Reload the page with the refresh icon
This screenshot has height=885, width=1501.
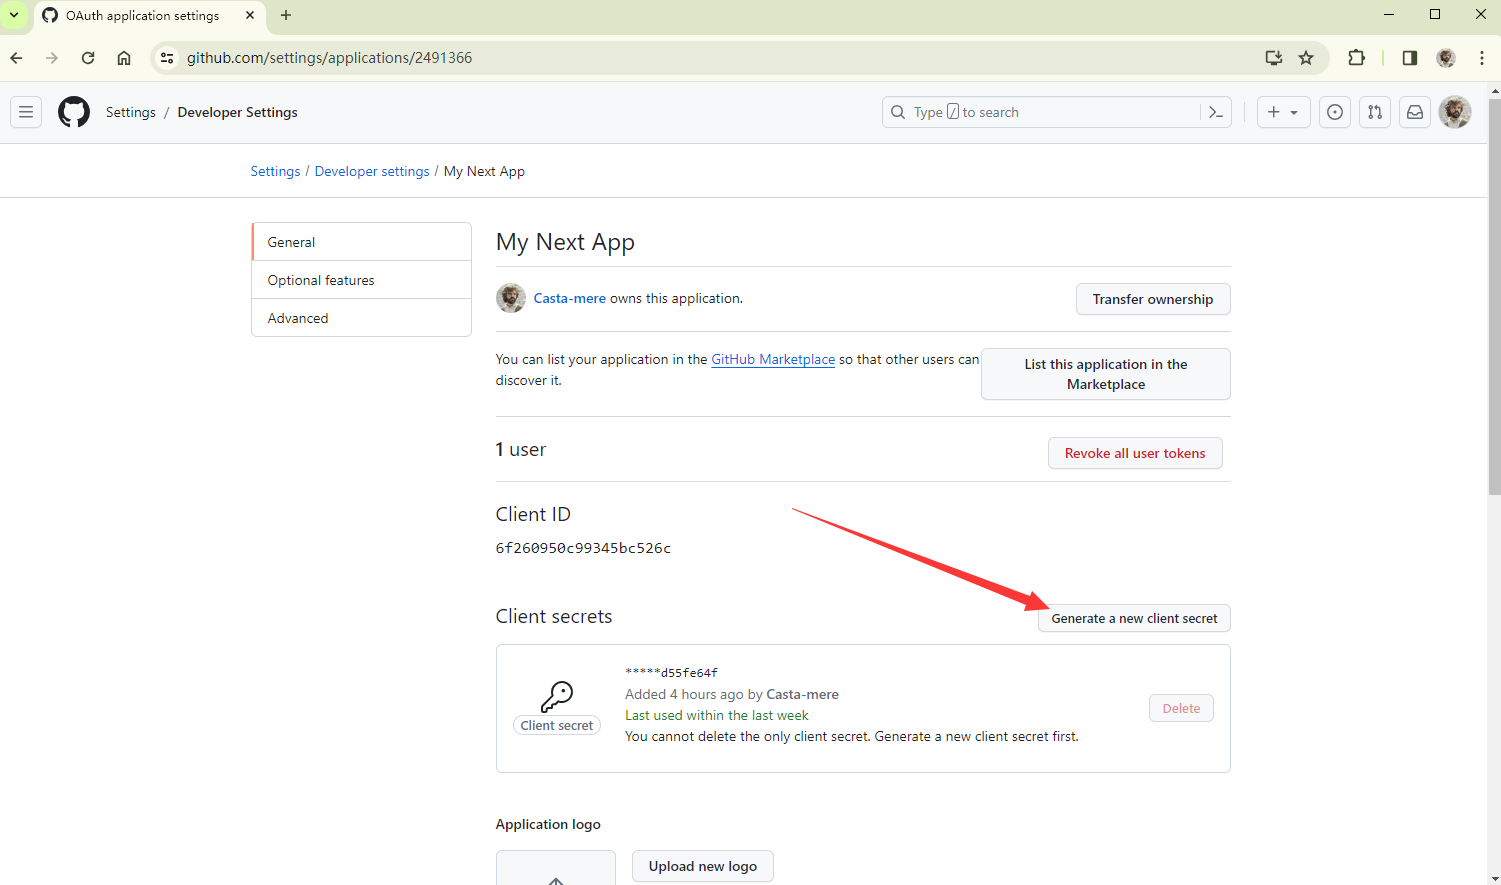click(88, 58)
